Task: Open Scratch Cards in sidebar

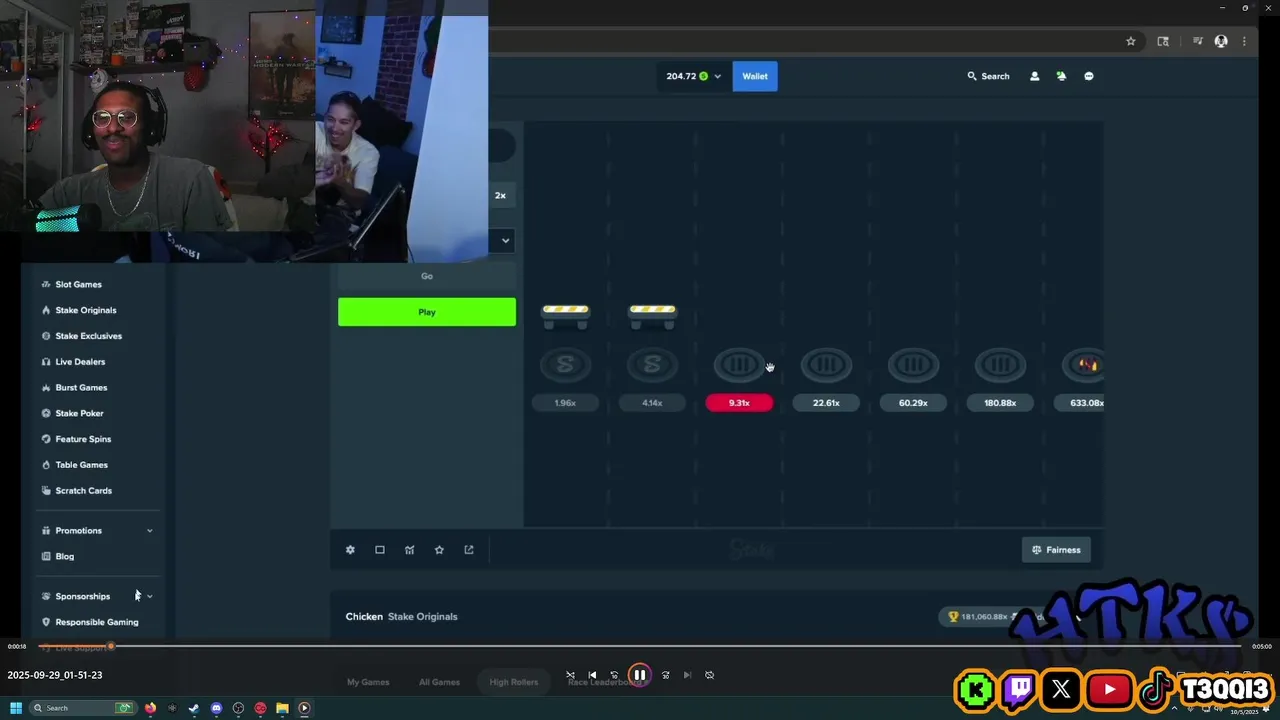Action: pos(83,491)
